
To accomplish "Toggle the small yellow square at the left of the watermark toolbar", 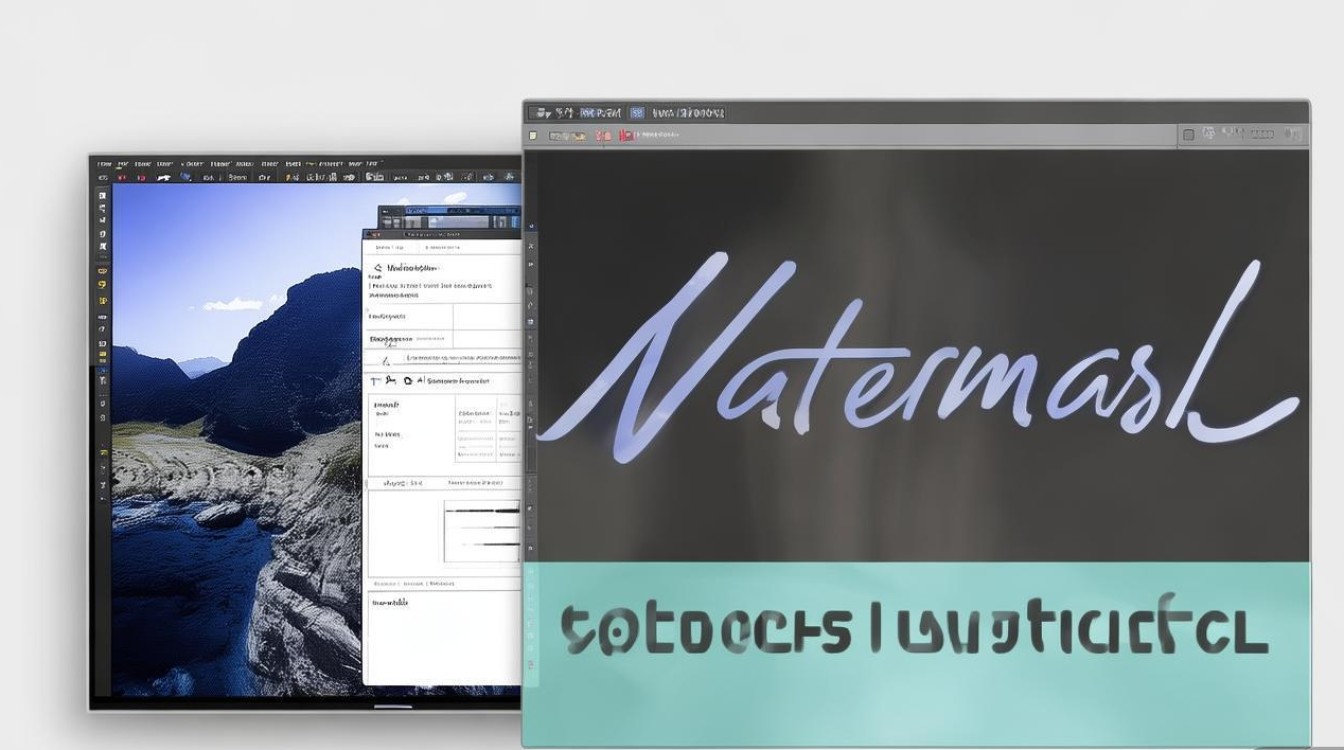I will point(533,135).
